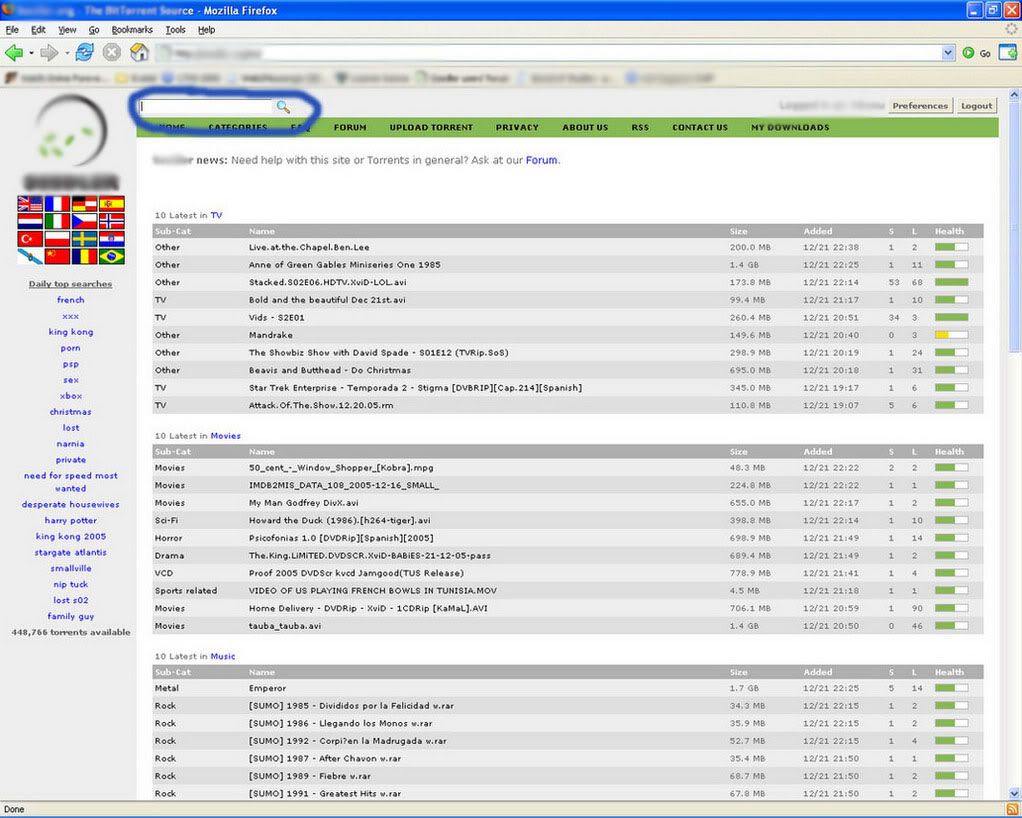Open the PRIVACY page
The height and width of the screenshot is (818, 1022).
[517, 128]
